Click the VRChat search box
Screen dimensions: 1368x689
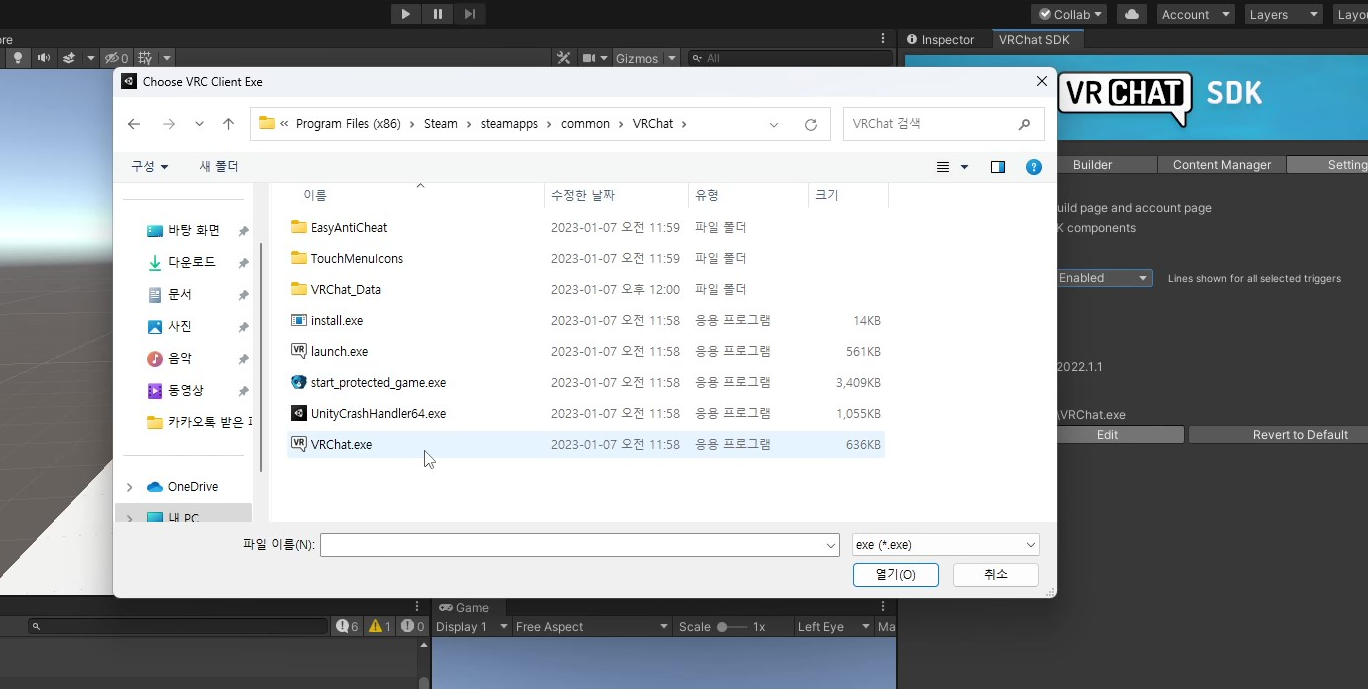(x=943, y=124)
